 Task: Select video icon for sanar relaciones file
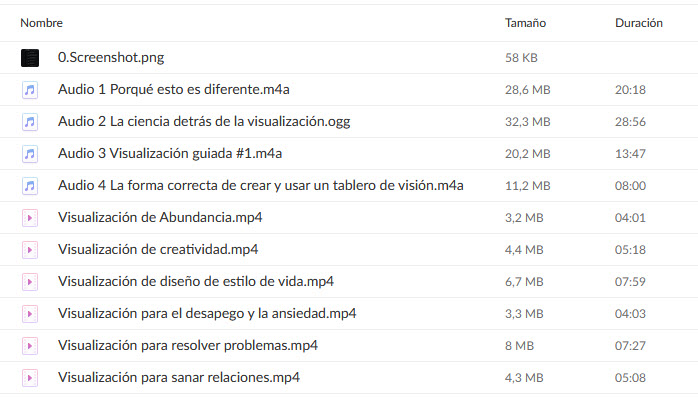pos(30,378)
